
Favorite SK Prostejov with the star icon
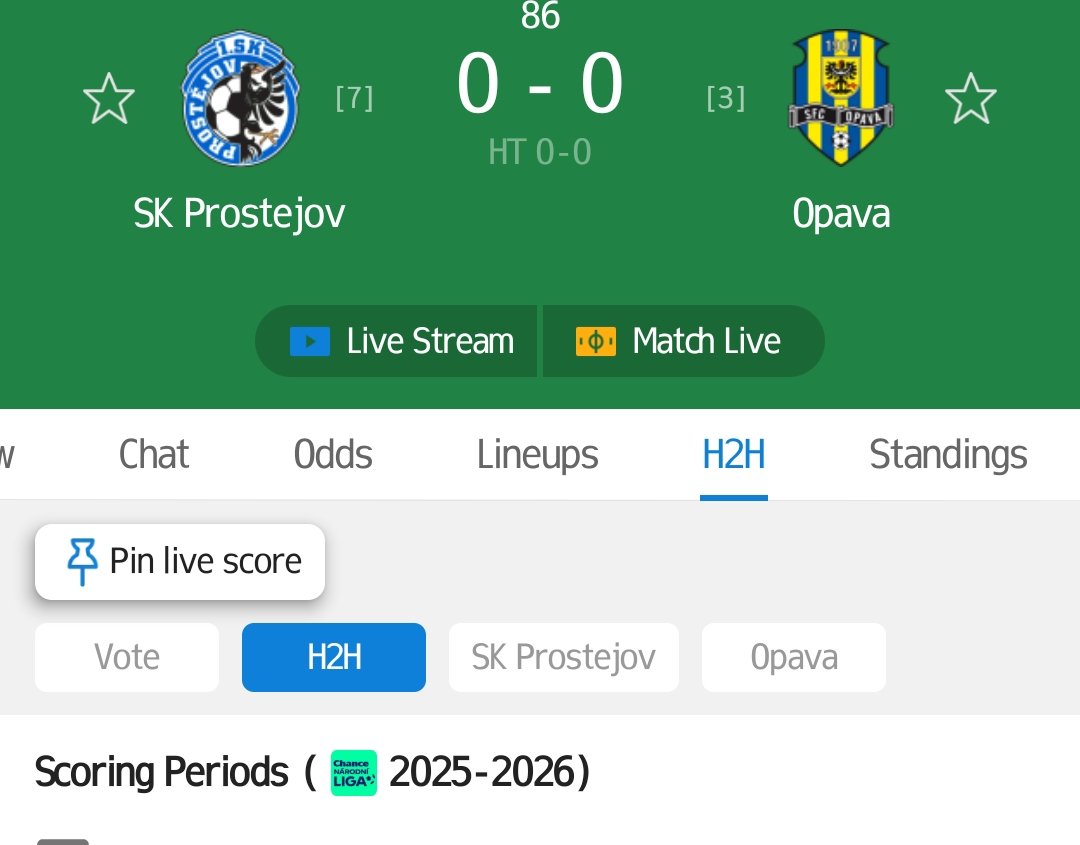coord(109,98)
